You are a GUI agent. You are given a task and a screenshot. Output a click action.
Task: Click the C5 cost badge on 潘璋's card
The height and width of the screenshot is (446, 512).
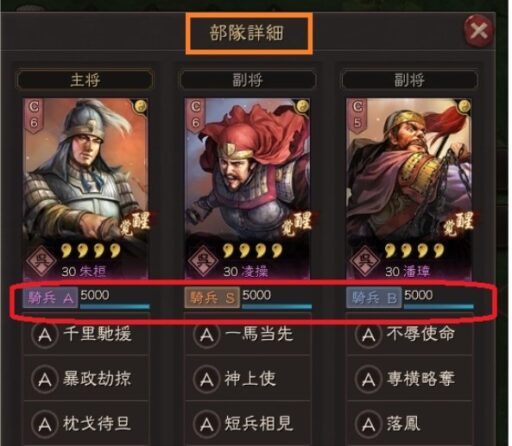click(357, 115)
